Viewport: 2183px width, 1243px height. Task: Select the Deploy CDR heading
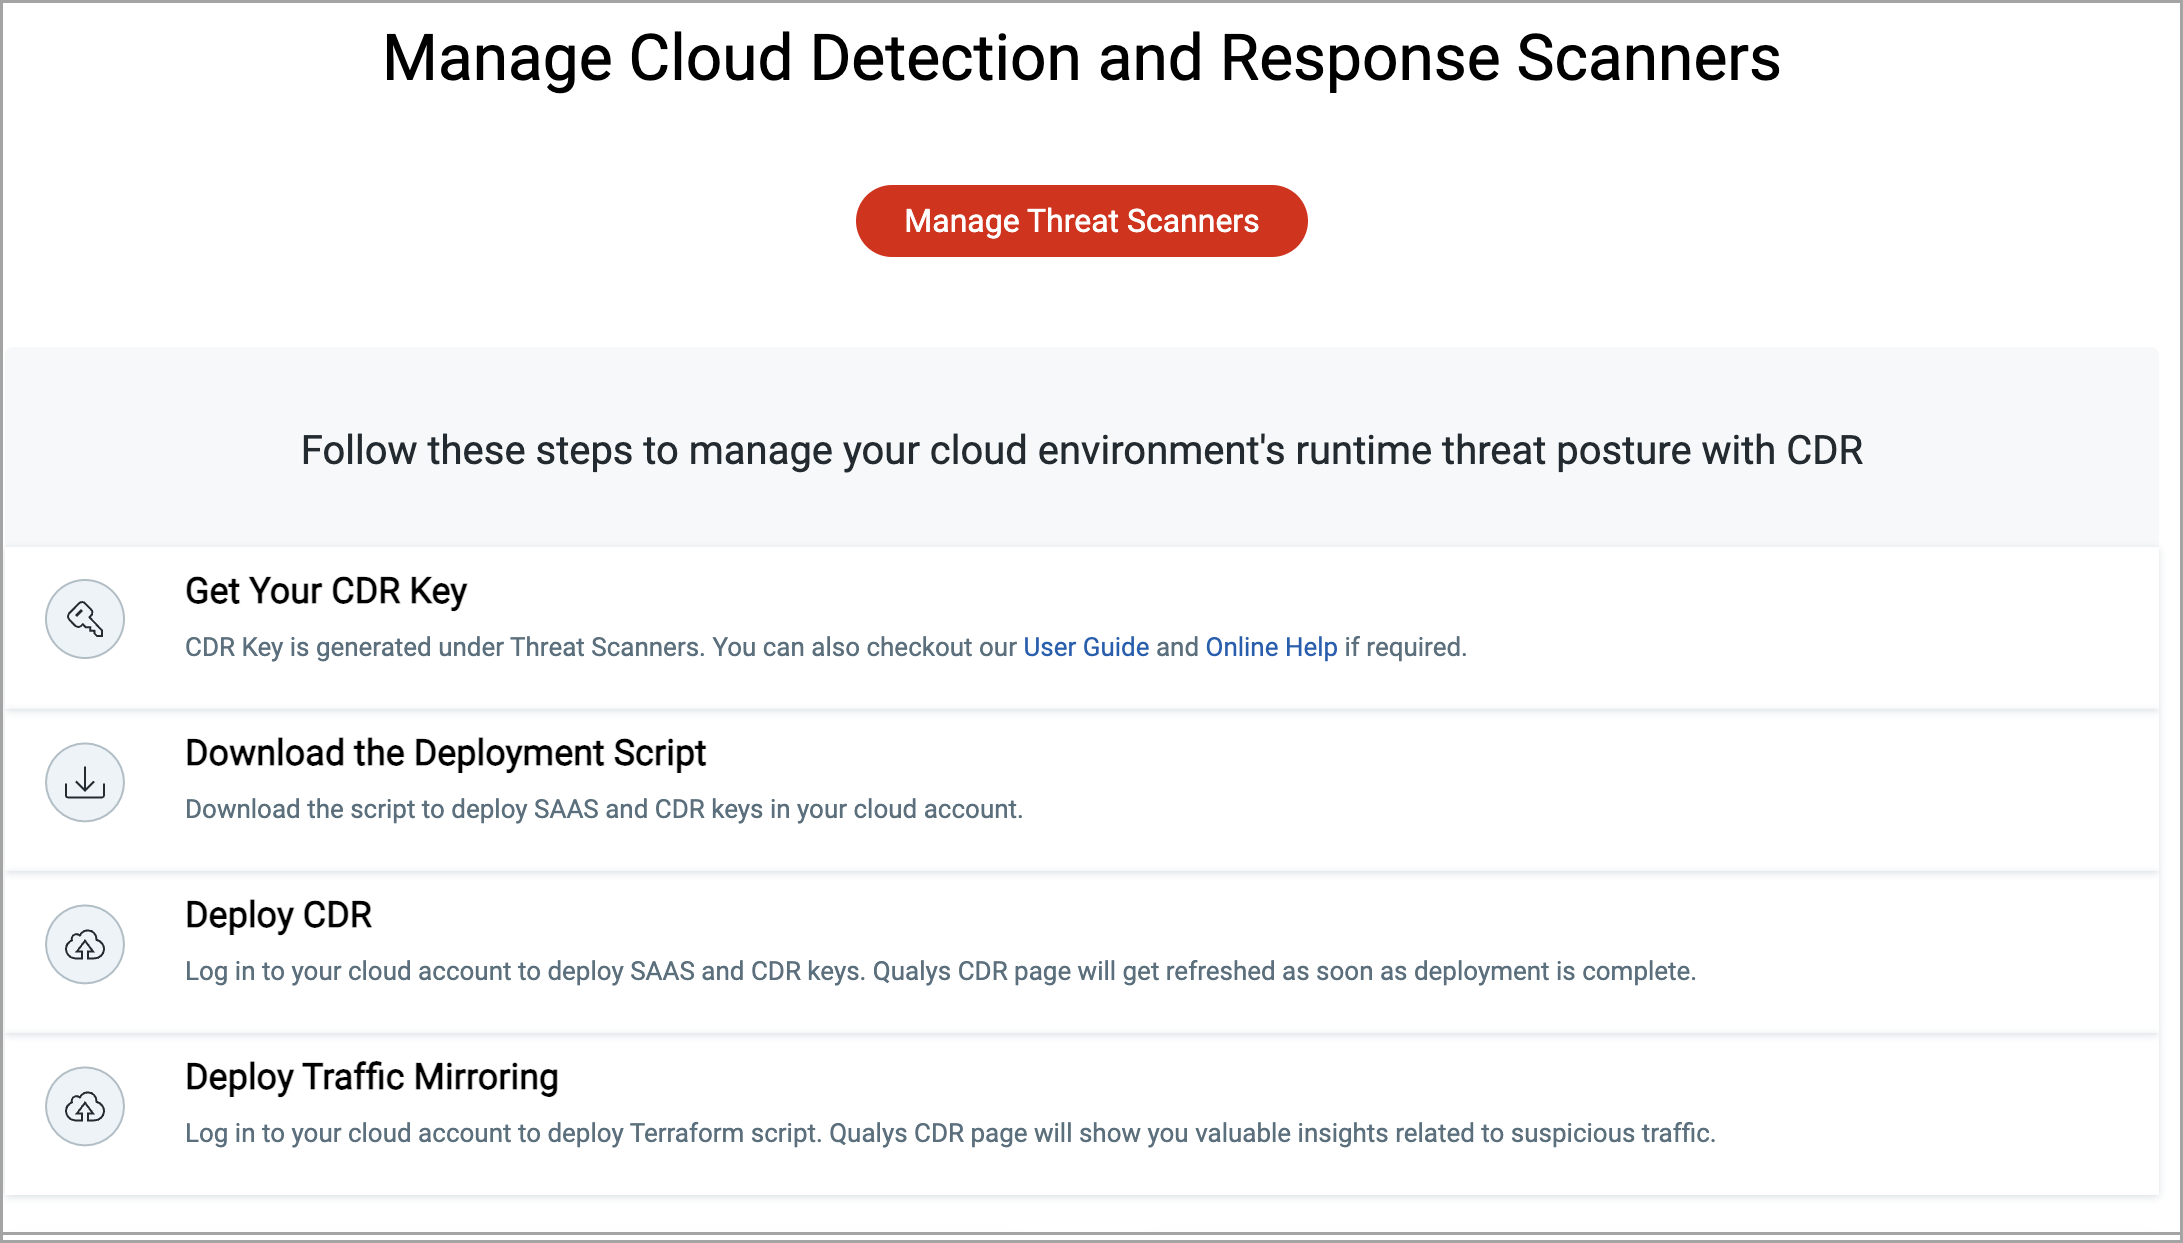tap(278, 914)
